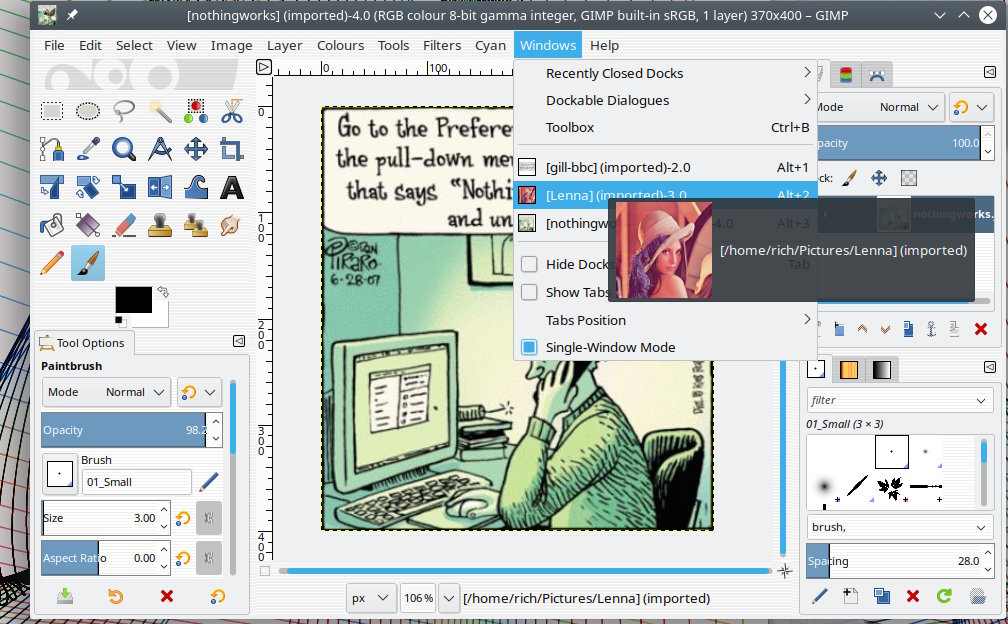
Task: Open the Colours menu
Action: pyautogui.click(x=340, y=46)
